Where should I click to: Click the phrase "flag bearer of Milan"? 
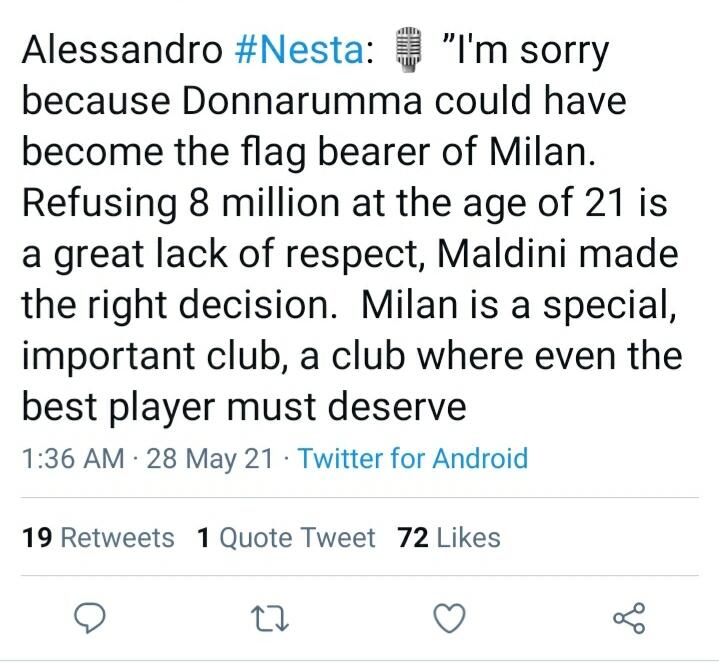[445, 152]
